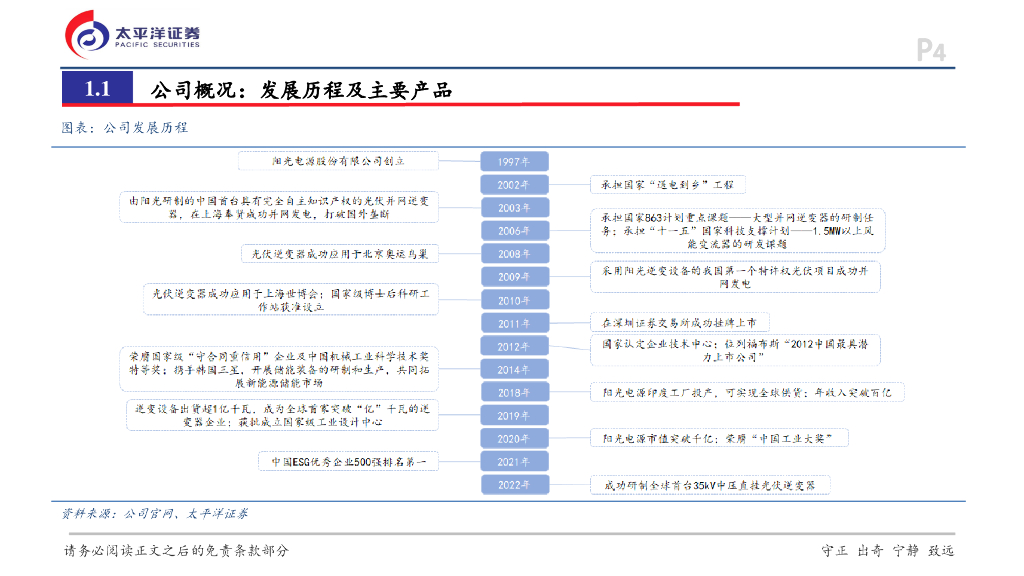Select the 2009年 timeline marker

[514, 277]
